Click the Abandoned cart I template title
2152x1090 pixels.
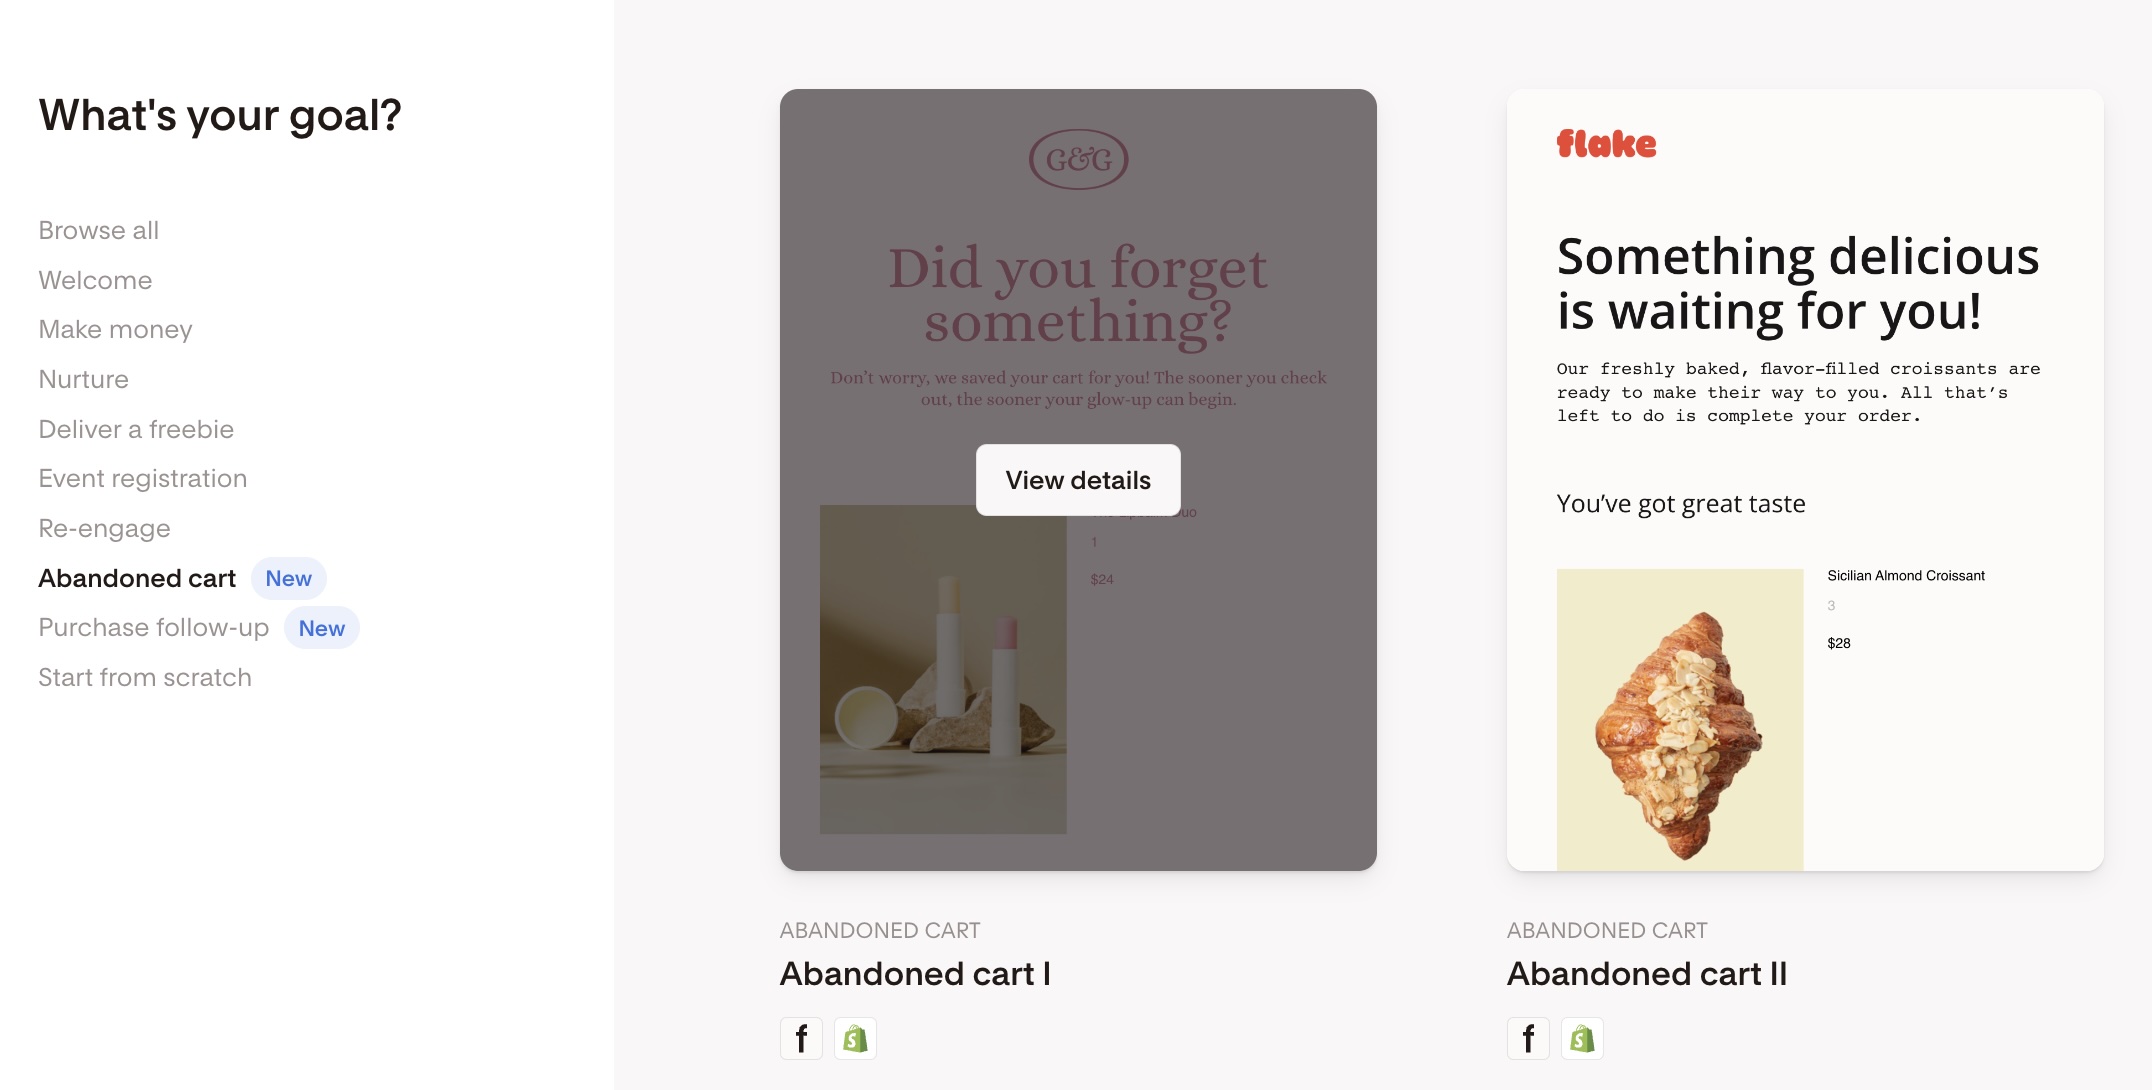pos(915,973)
